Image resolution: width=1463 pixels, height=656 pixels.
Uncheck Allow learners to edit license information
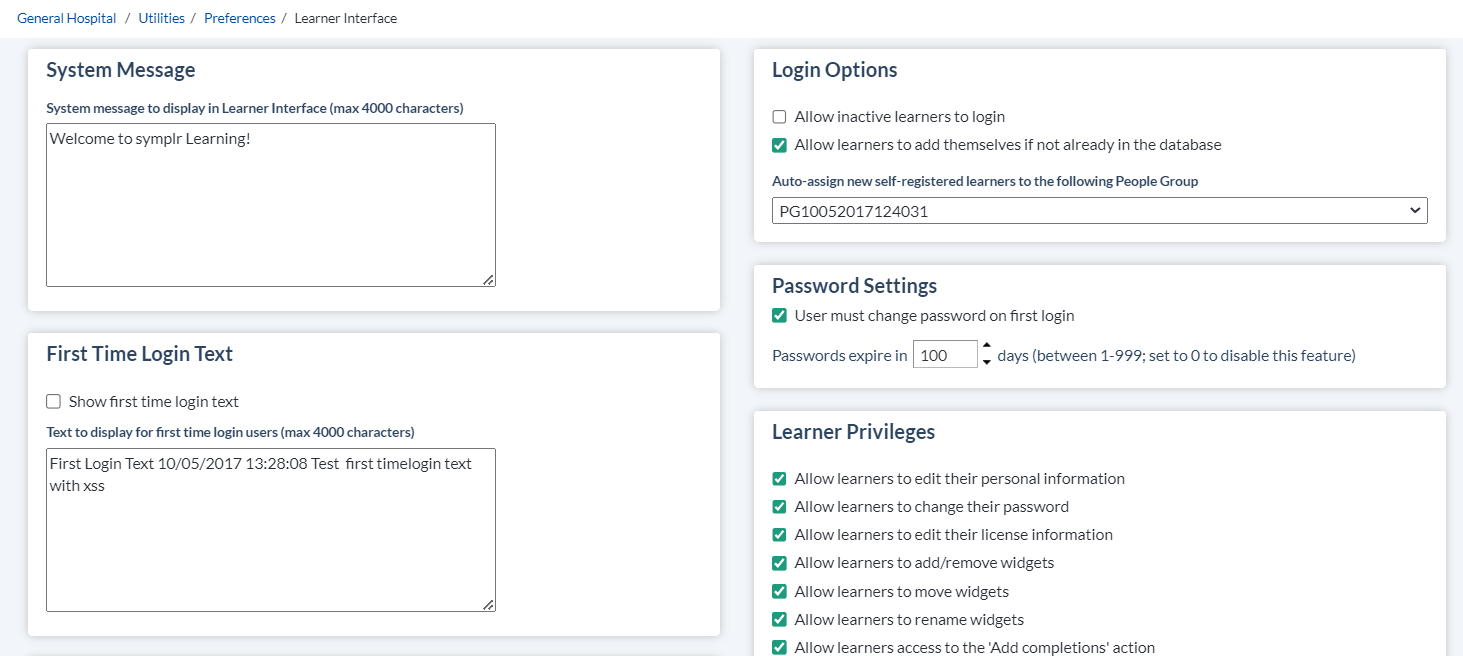point(780,535)
